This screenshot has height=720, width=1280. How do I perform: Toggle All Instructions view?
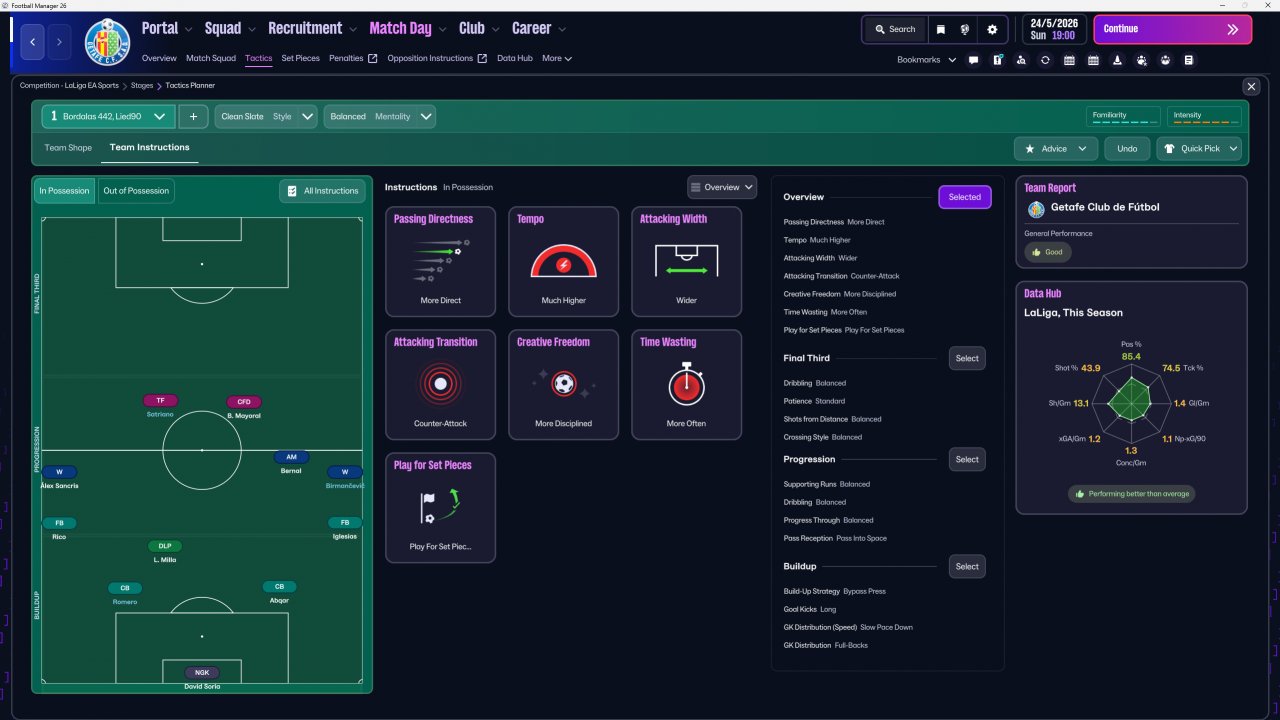(x=322, y=191)
